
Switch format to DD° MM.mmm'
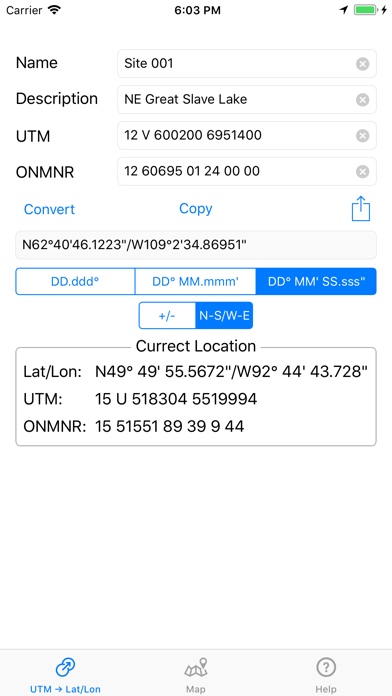tap(195, 281)
